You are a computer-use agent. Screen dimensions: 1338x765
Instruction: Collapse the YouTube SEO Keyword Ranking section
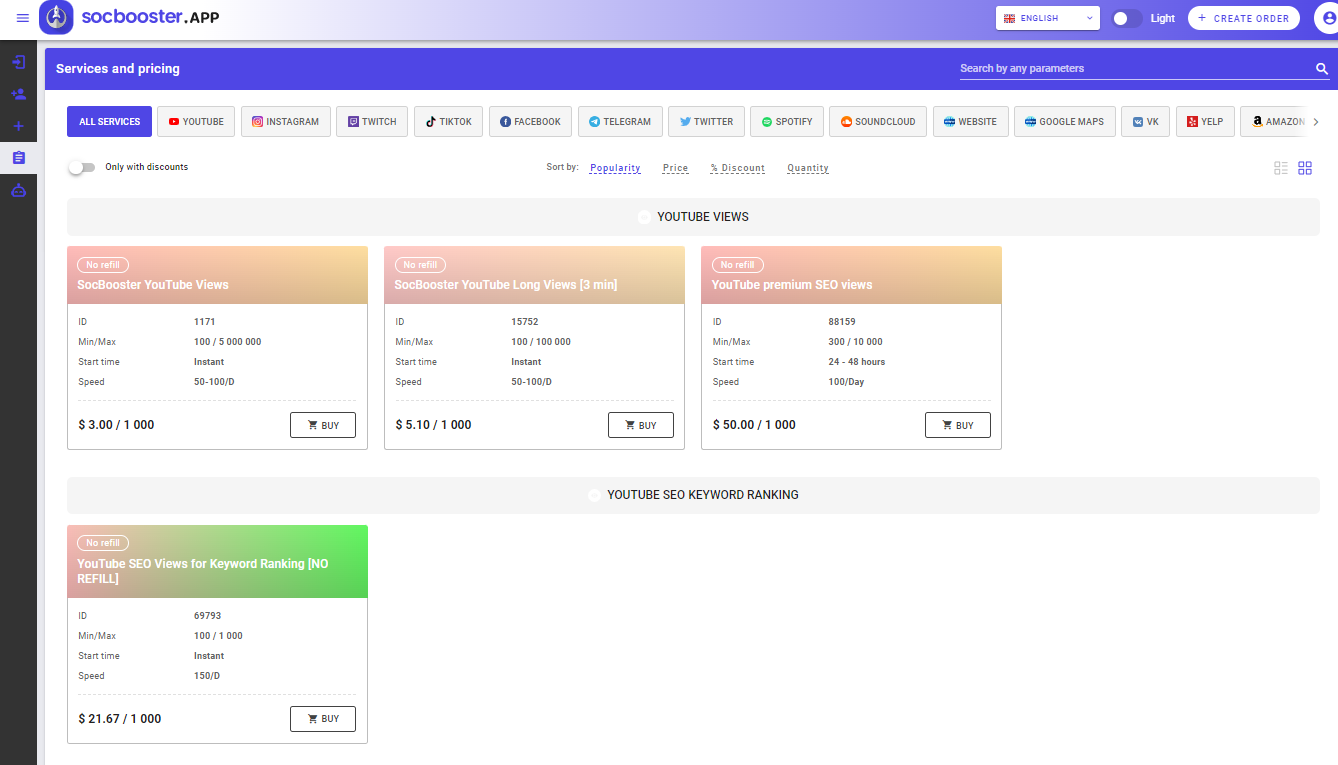point(693,495)
